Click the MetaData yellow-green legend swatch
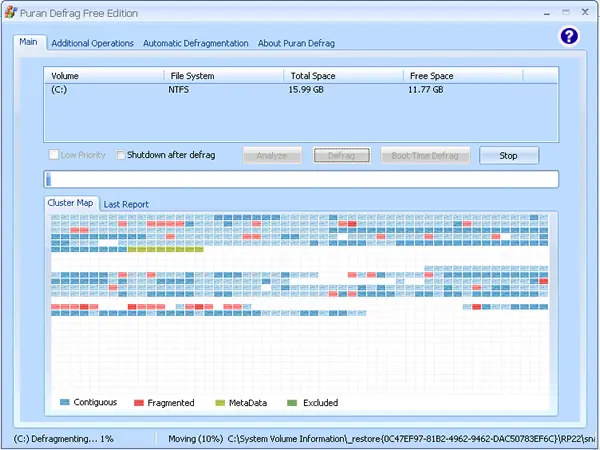The height and width of the screenshot is (450, 600). click(x=220, y=403)
